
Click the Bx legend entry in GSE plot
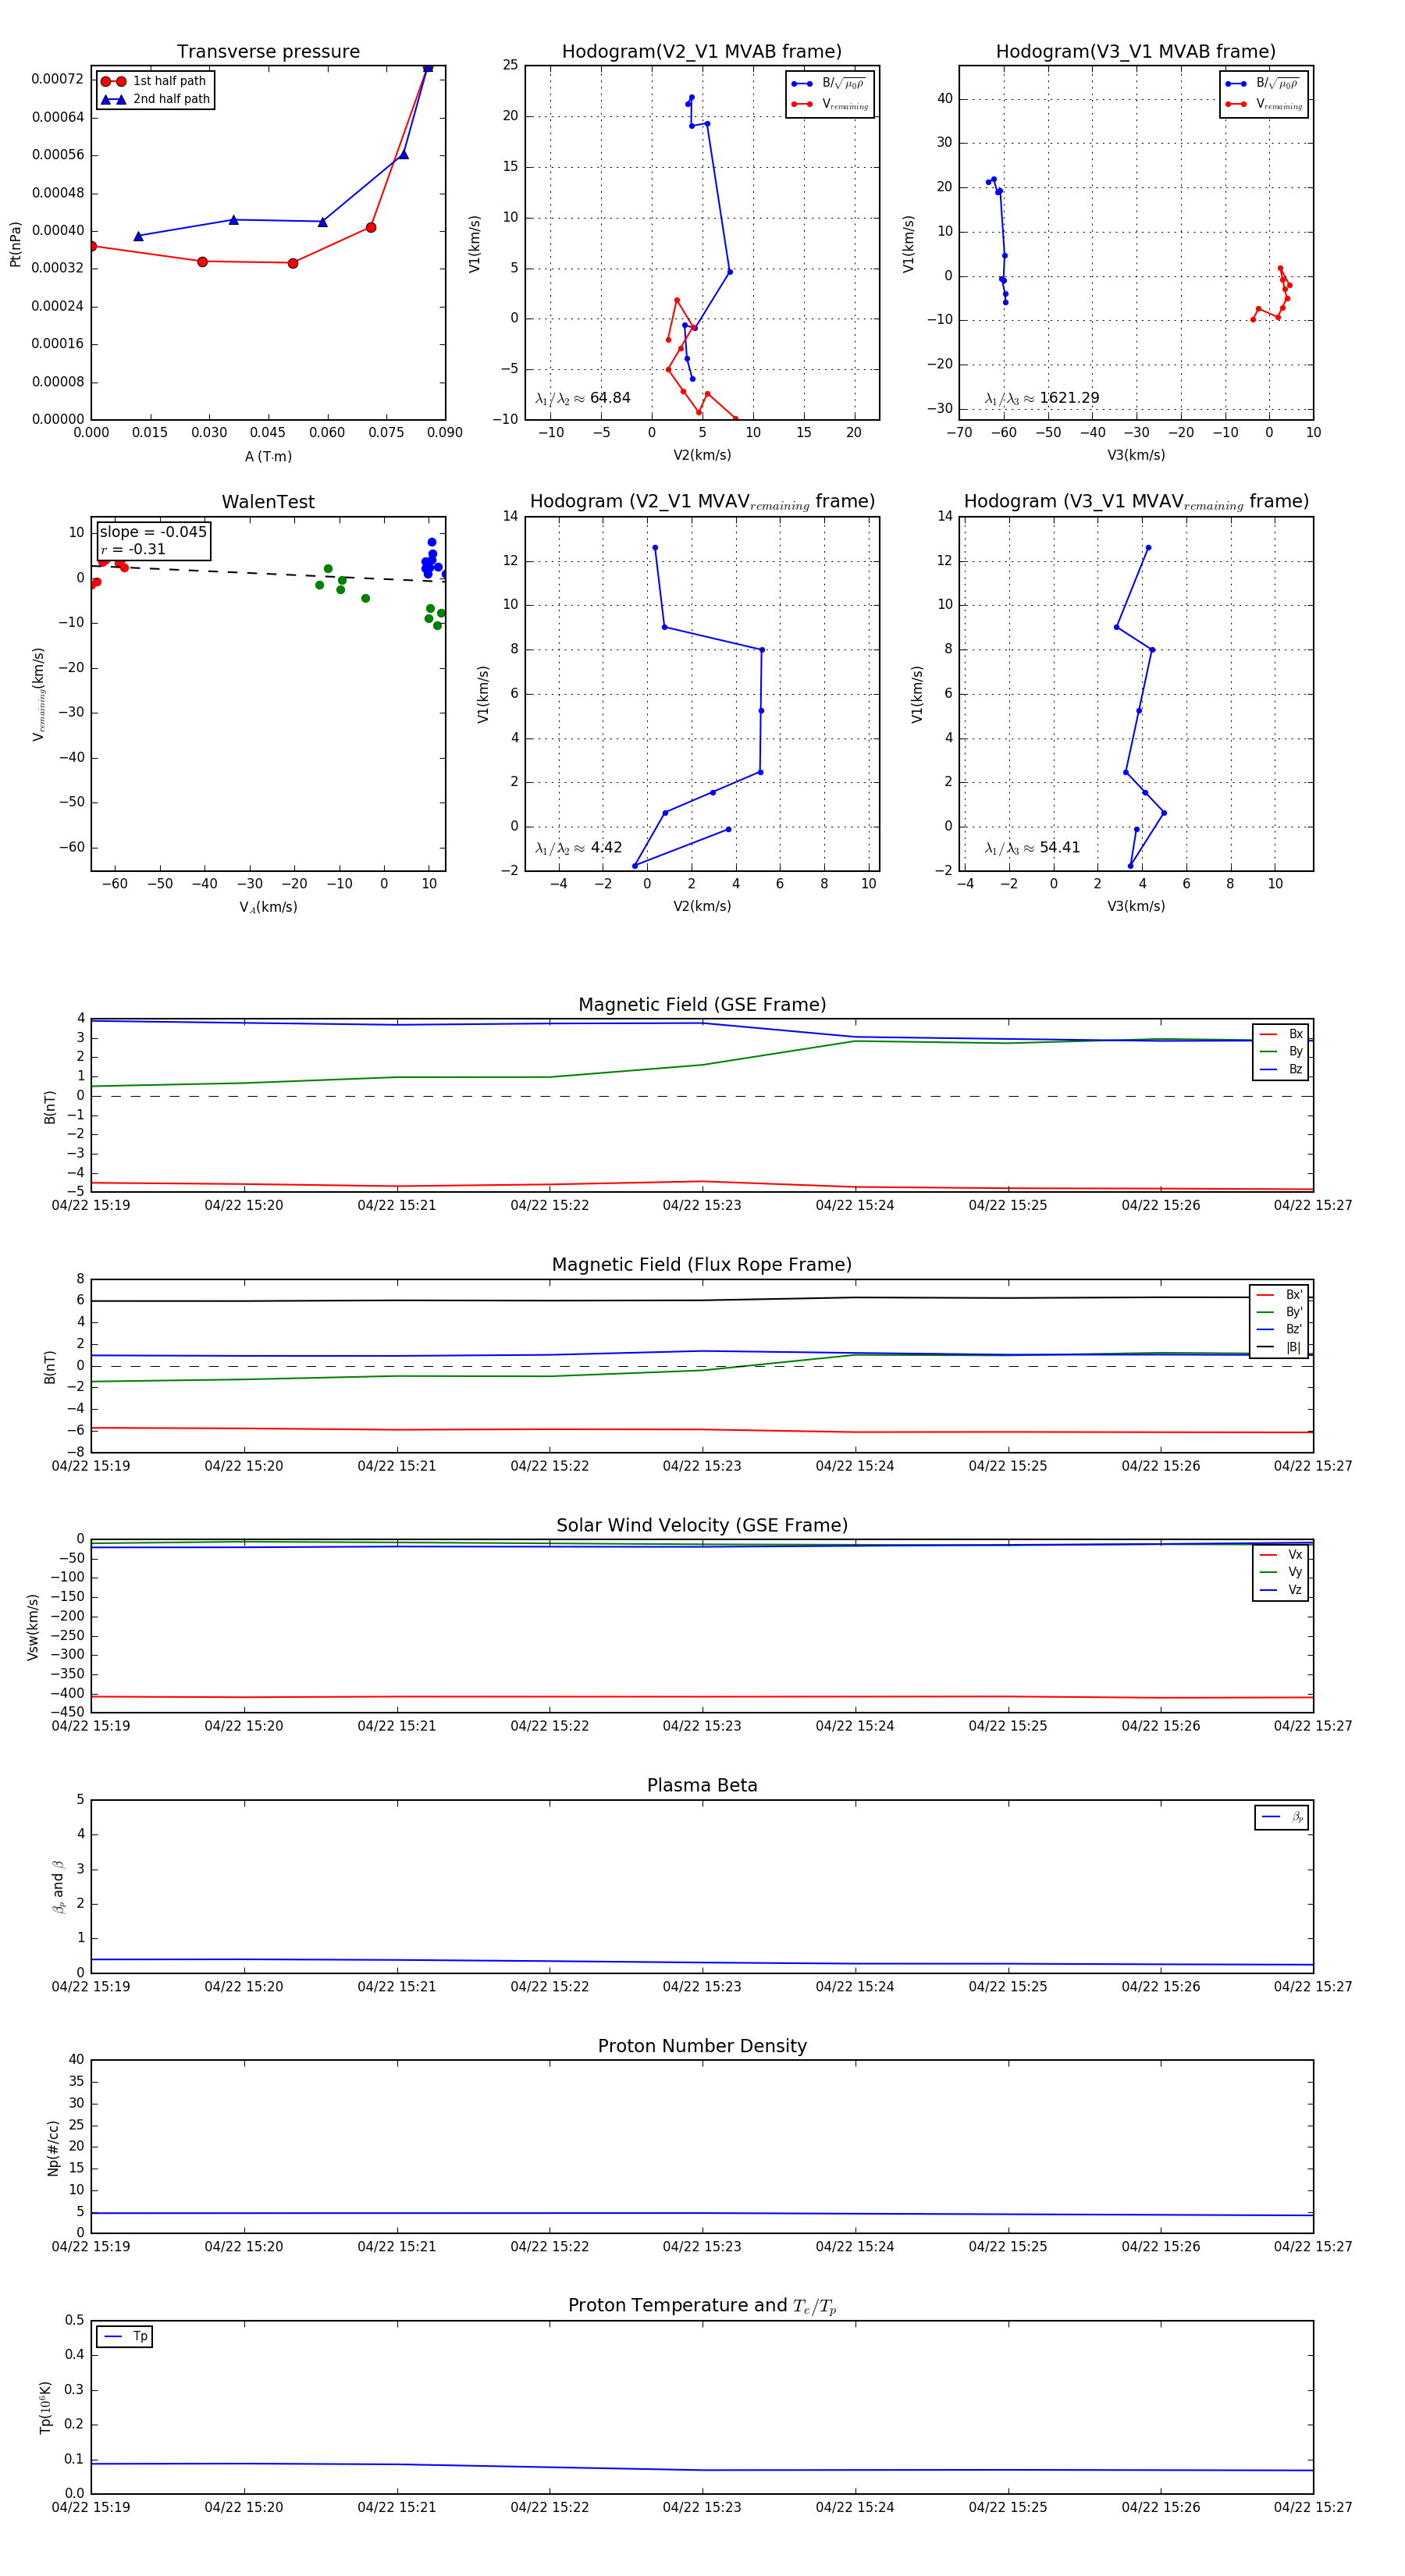pos(1281,1034)
